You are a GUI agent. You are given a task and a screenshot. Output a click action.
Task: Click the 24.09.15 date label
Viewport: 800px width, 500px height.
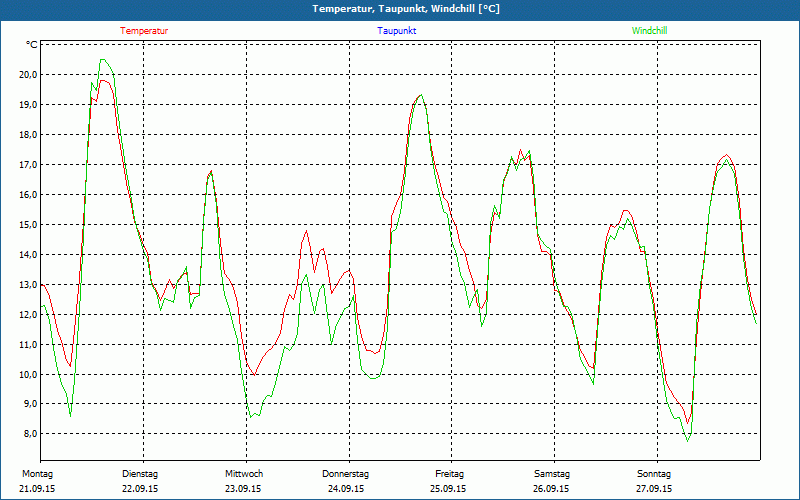click(346, 489)
